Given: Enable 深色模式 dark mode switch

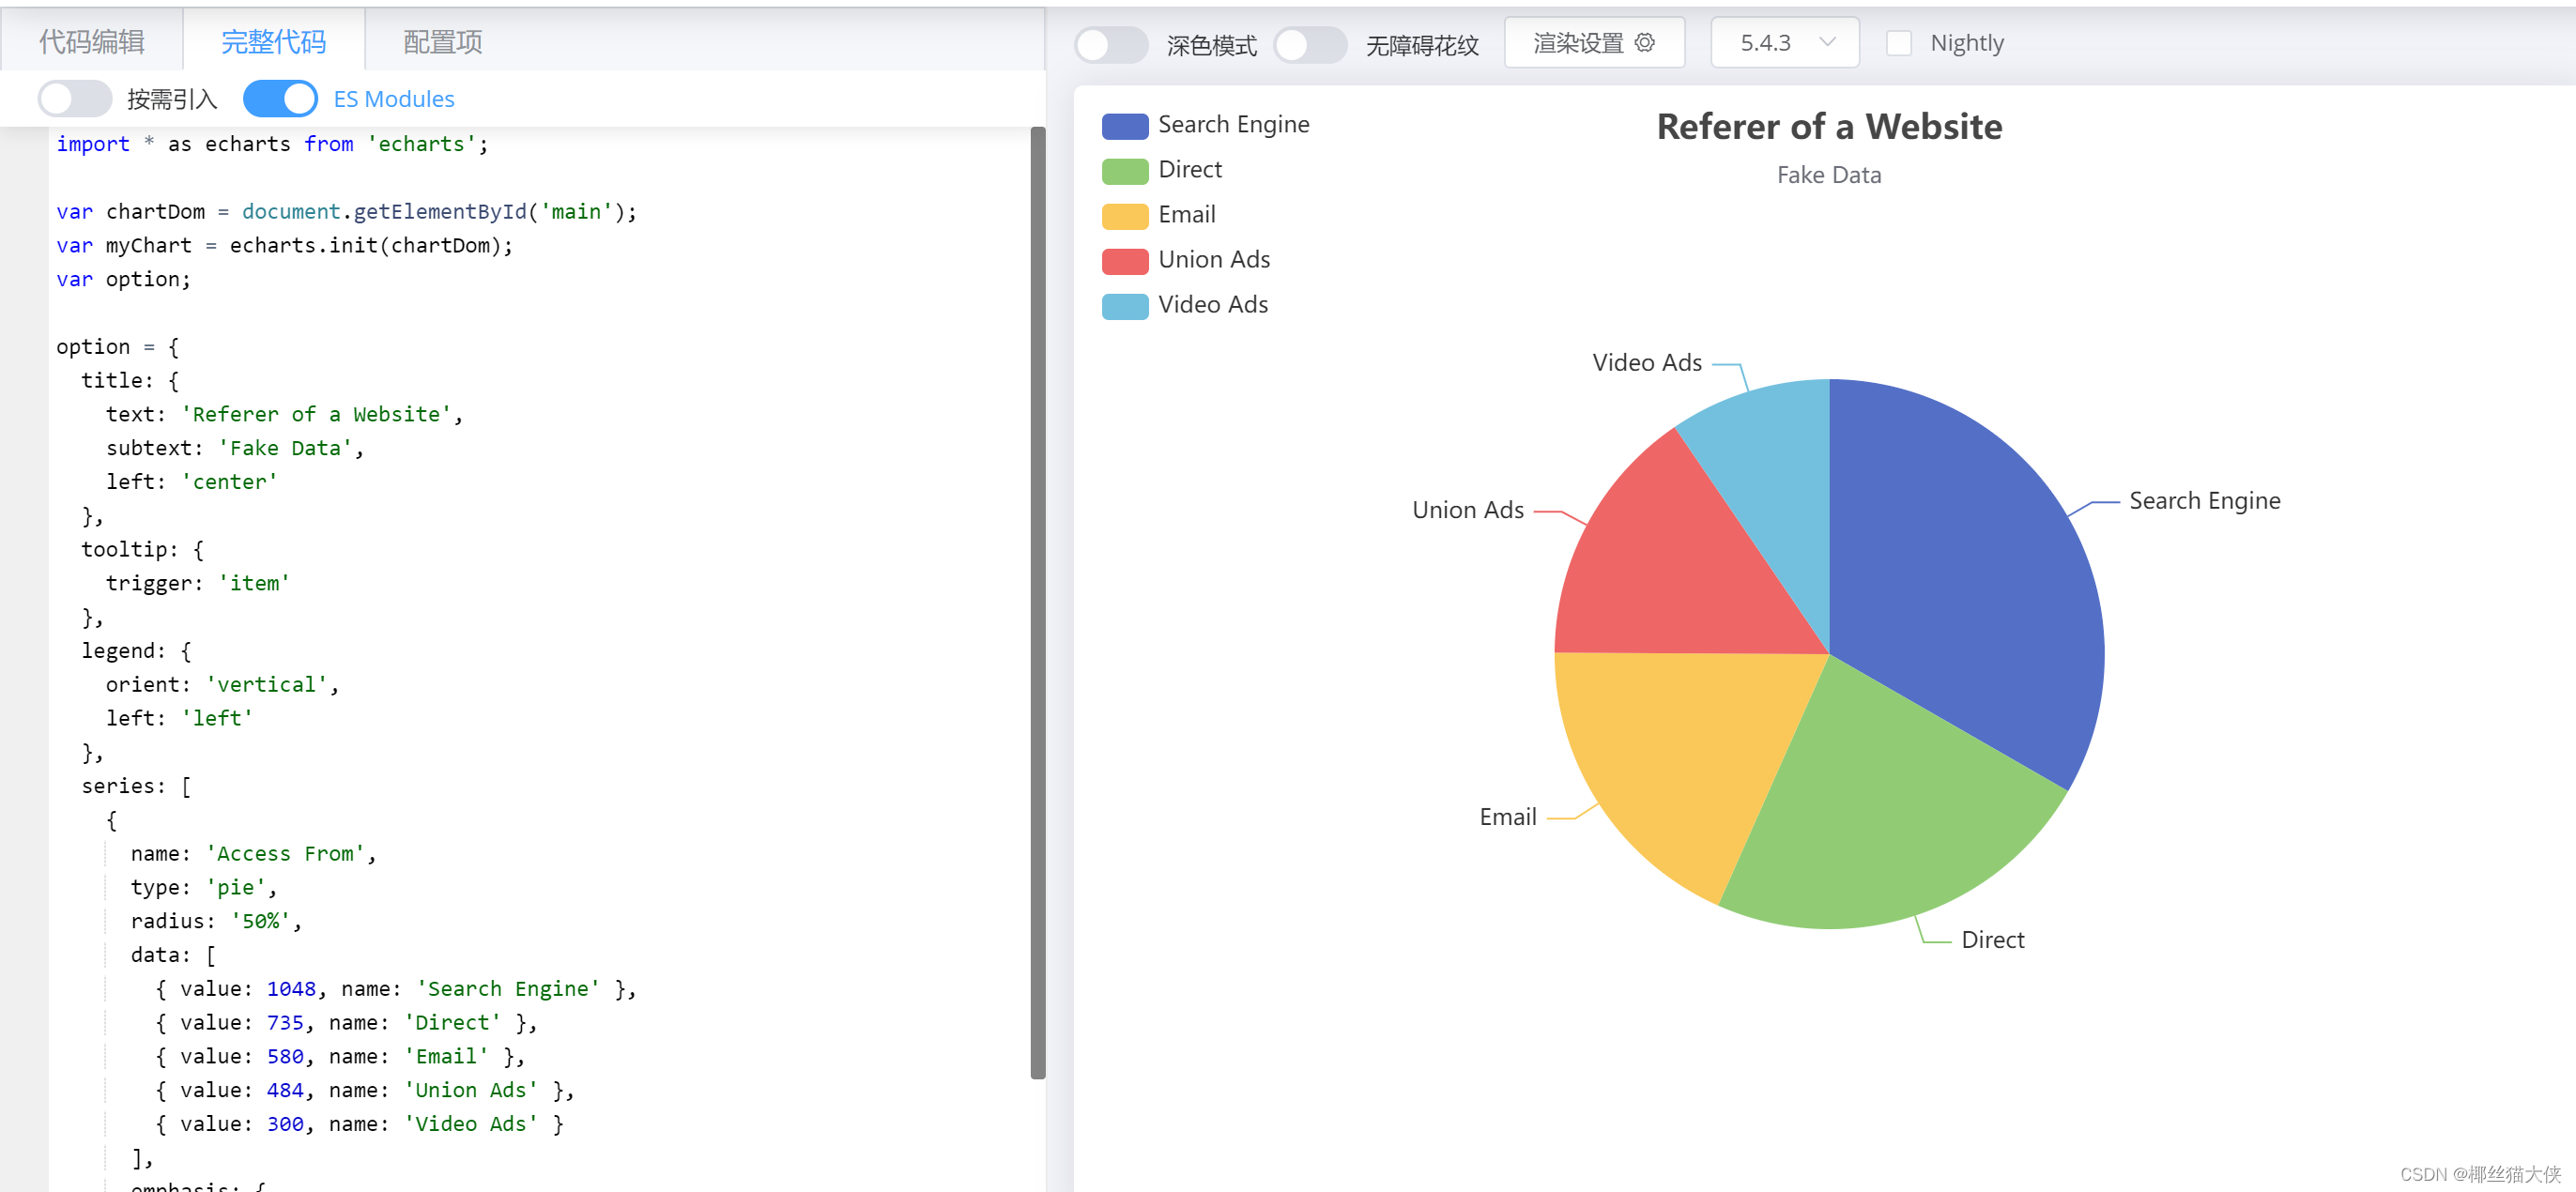Looking at the screenshot, I should point(1110,44).
